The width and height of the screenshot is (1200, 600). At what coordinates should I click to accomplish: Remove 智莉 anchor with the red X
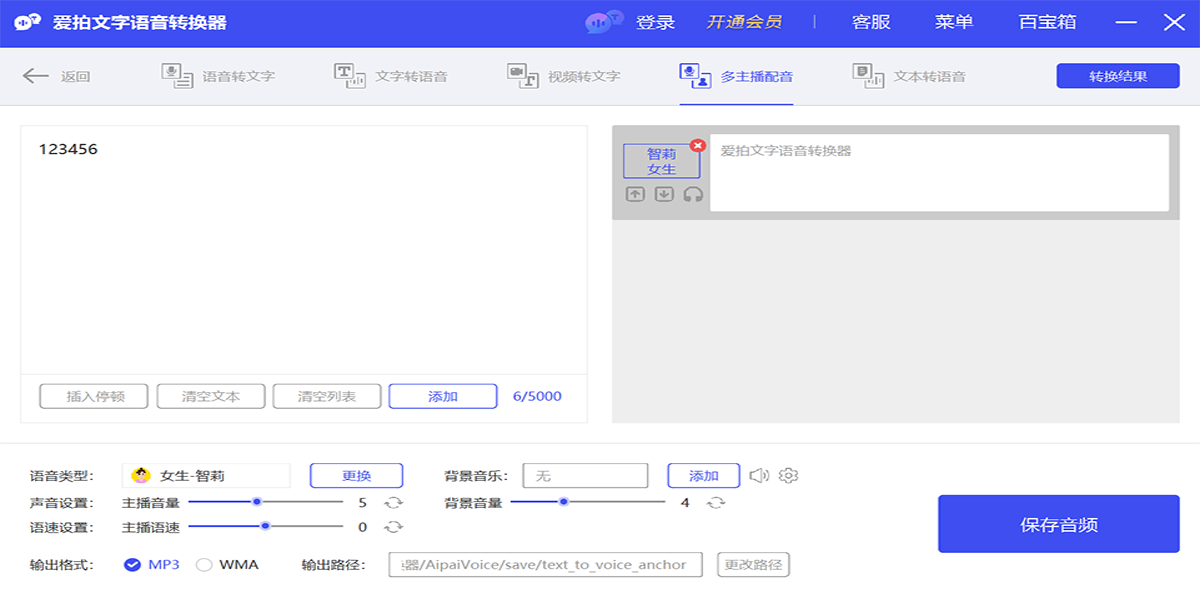[698, 146]
